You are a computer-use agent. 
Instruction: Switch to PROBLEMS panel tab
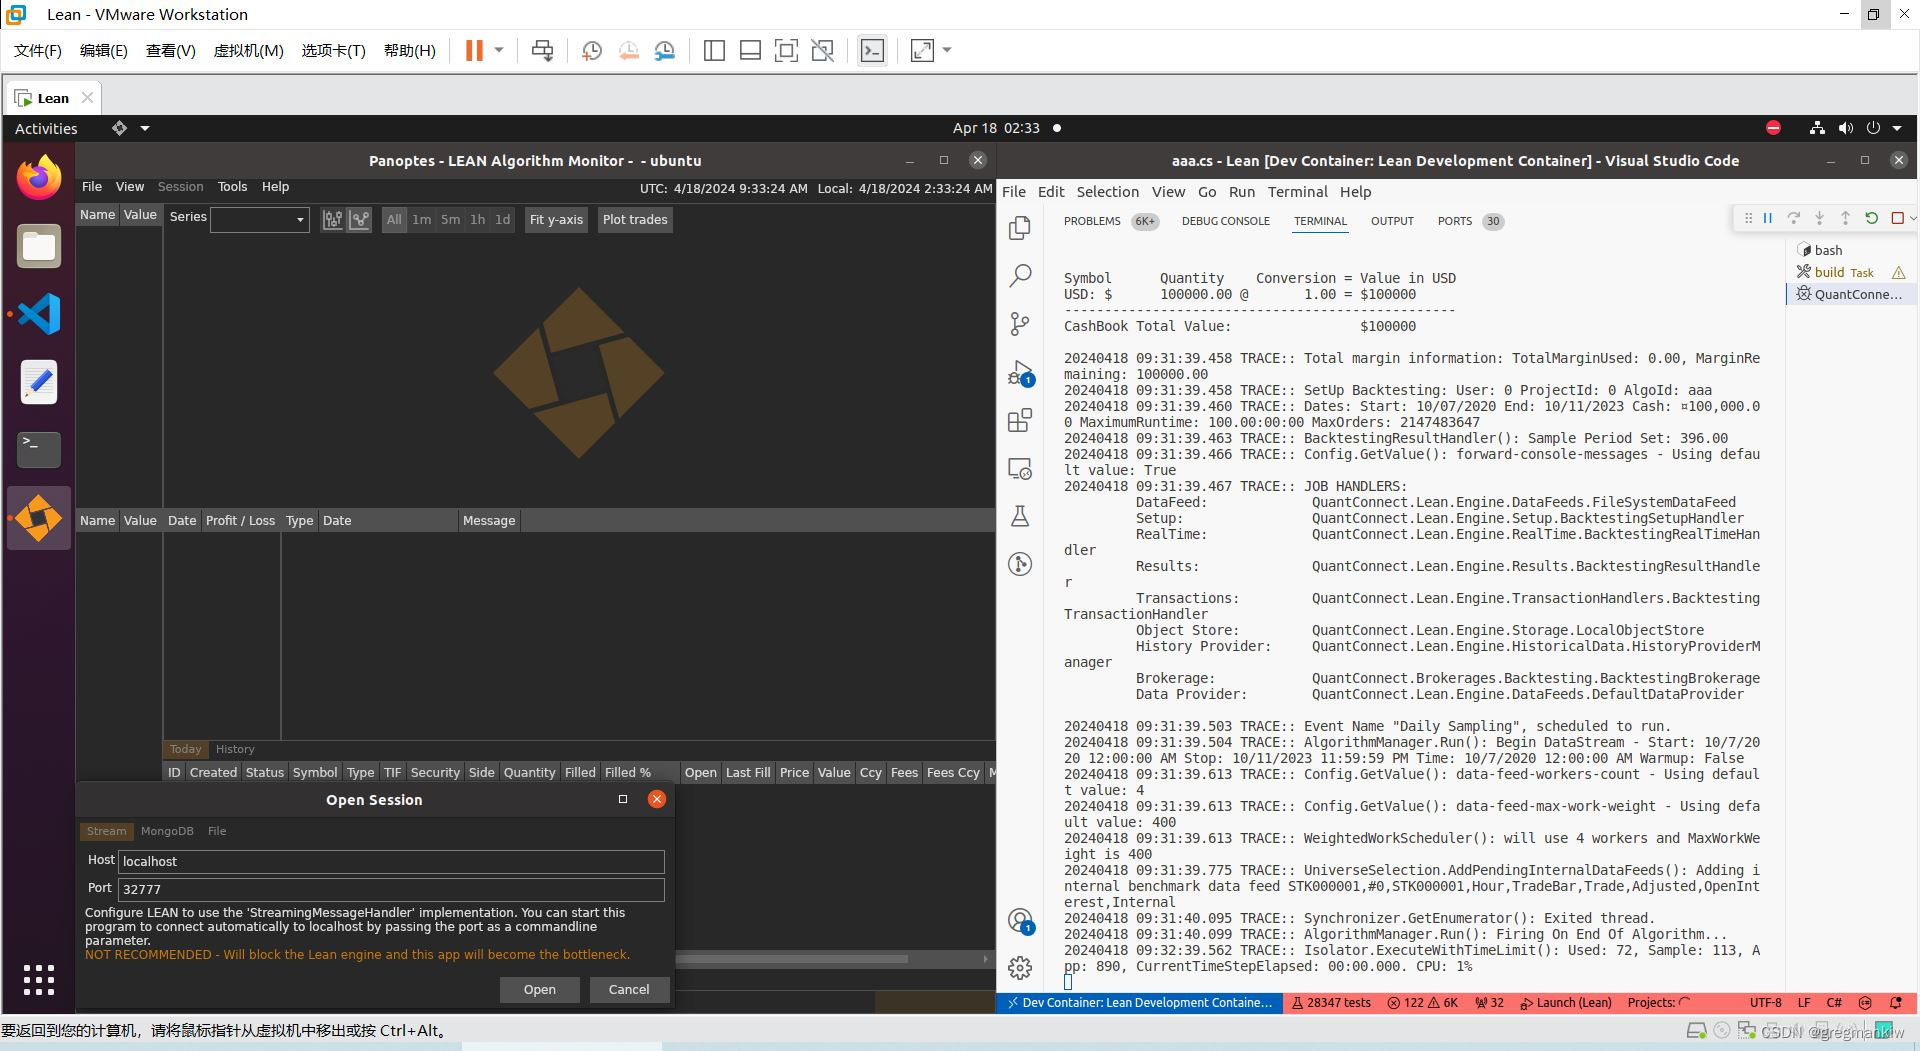pos(1092,221)
